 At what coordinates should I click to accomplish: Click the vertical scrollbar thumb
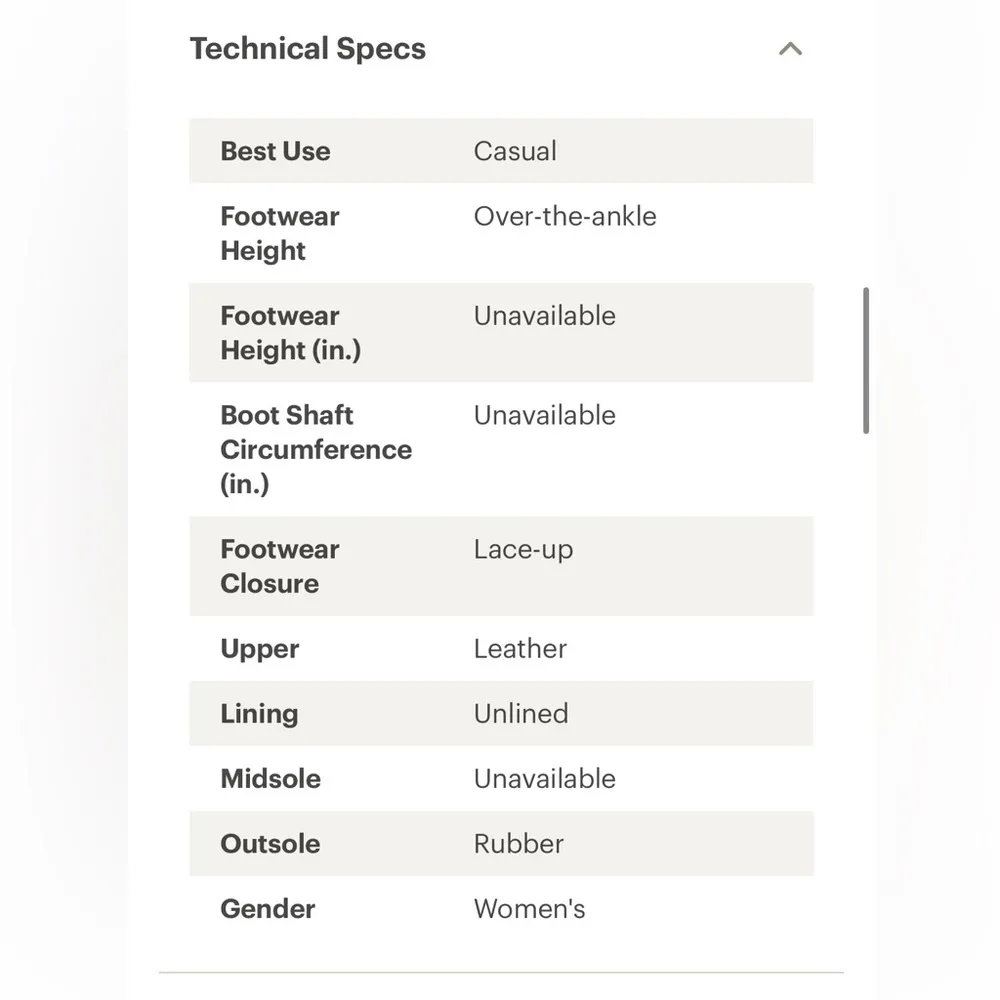(866, 360)
